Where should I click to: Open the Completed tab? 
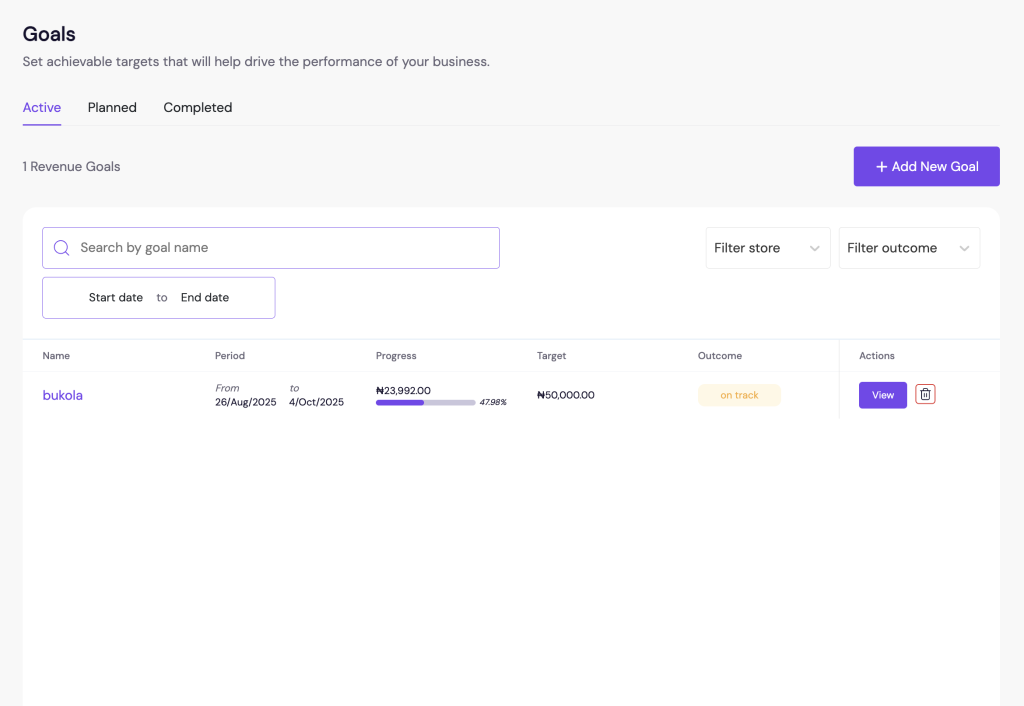[197, 108]
